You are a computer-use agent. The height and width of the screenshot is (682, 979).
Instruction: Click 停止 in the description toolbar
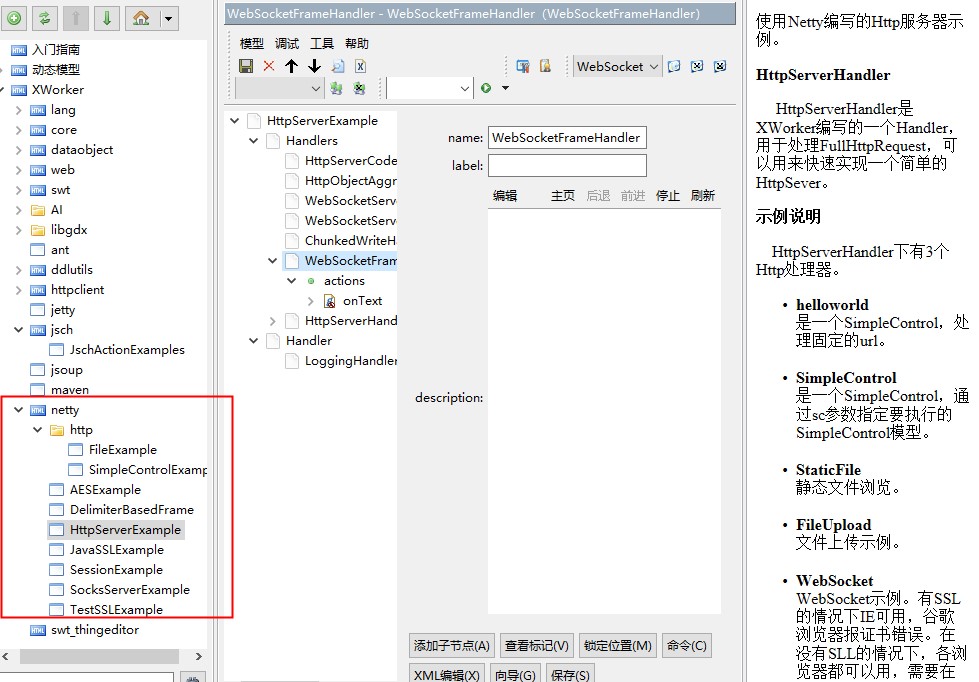point(667,195)
